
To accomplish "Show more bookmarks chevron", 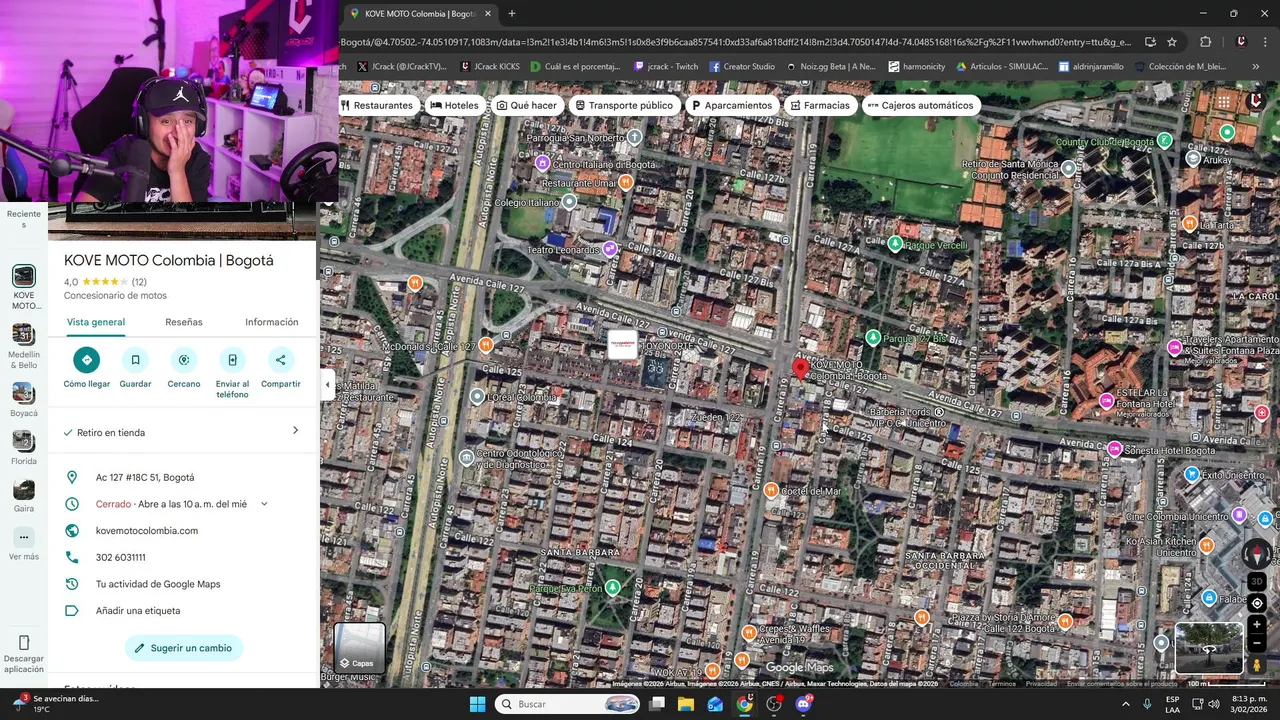I will click(x=1256, y=67).
